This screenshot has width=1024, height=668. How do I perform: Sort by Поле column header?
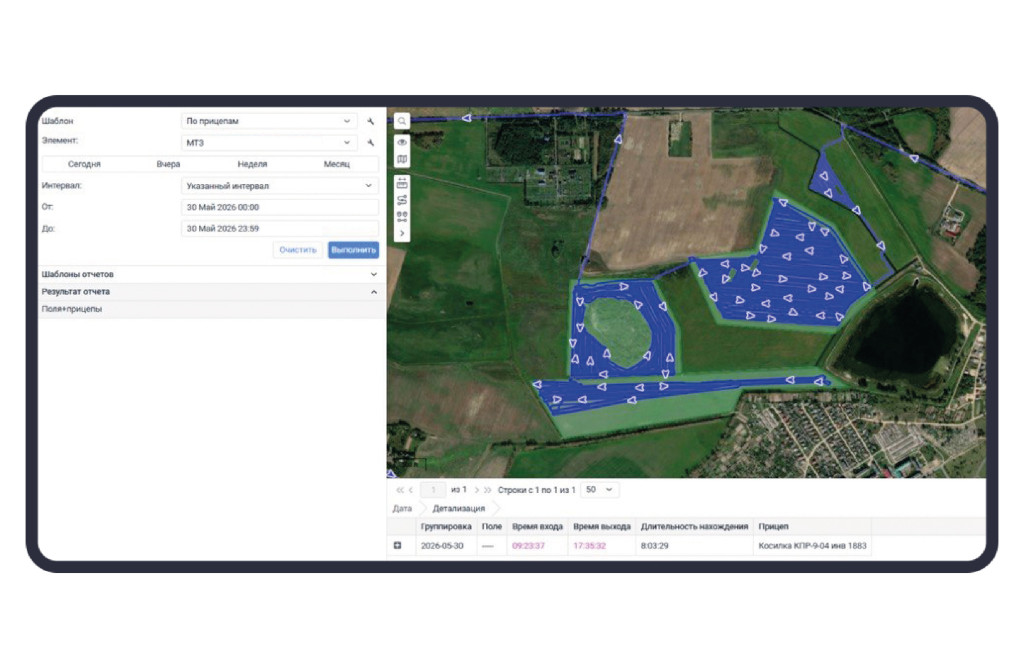click(x=492, y=526)
